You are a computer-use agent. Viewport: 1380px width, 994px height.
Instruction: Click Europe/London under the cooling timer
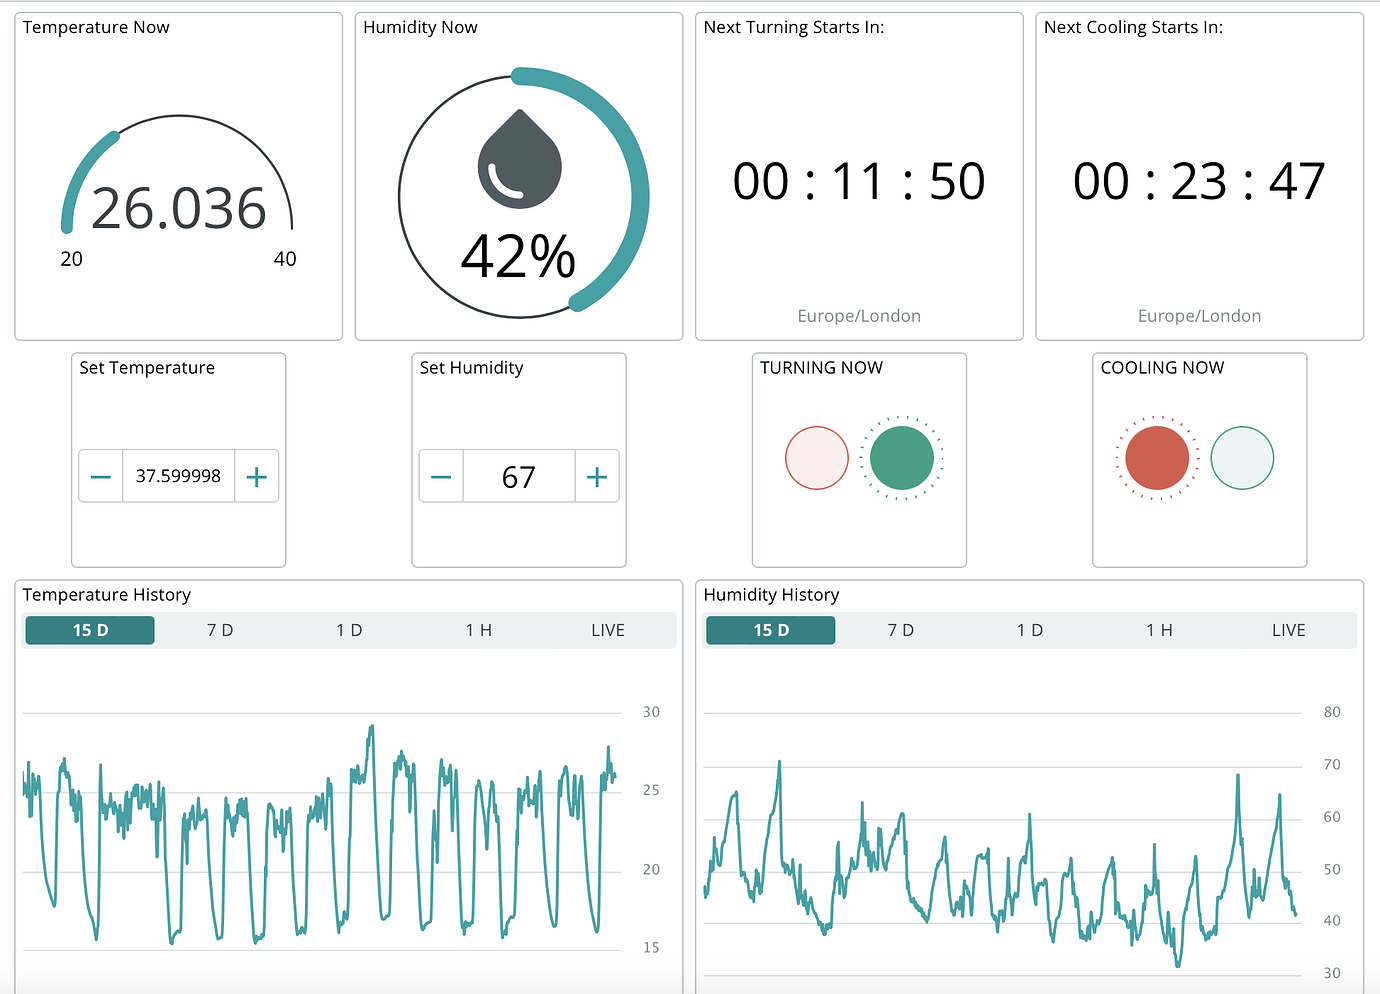[1199, 315]
